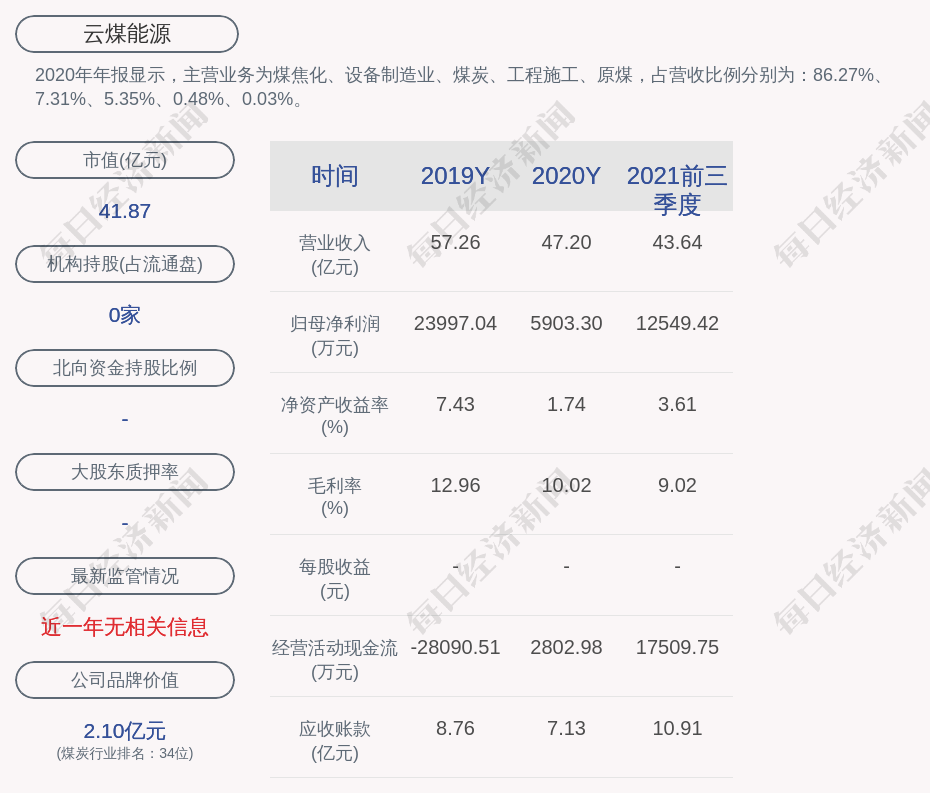
Task: Click net profit value 12549.42
Action: pyautogui.click(x=677, y=323)
